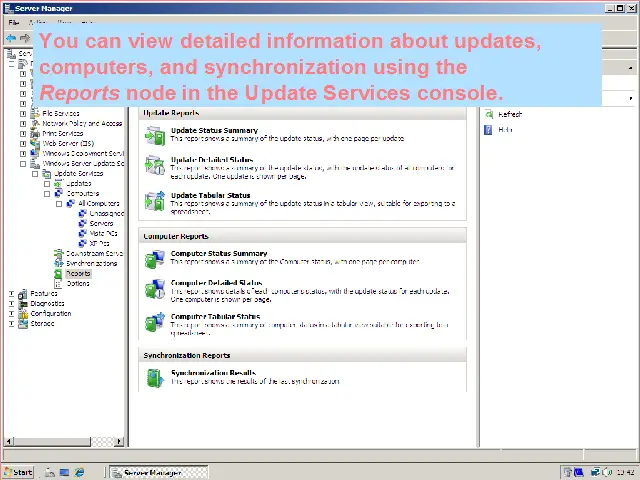
Task: Click the Features node icon
Action: pyautogui.click(x=23, y=293)
